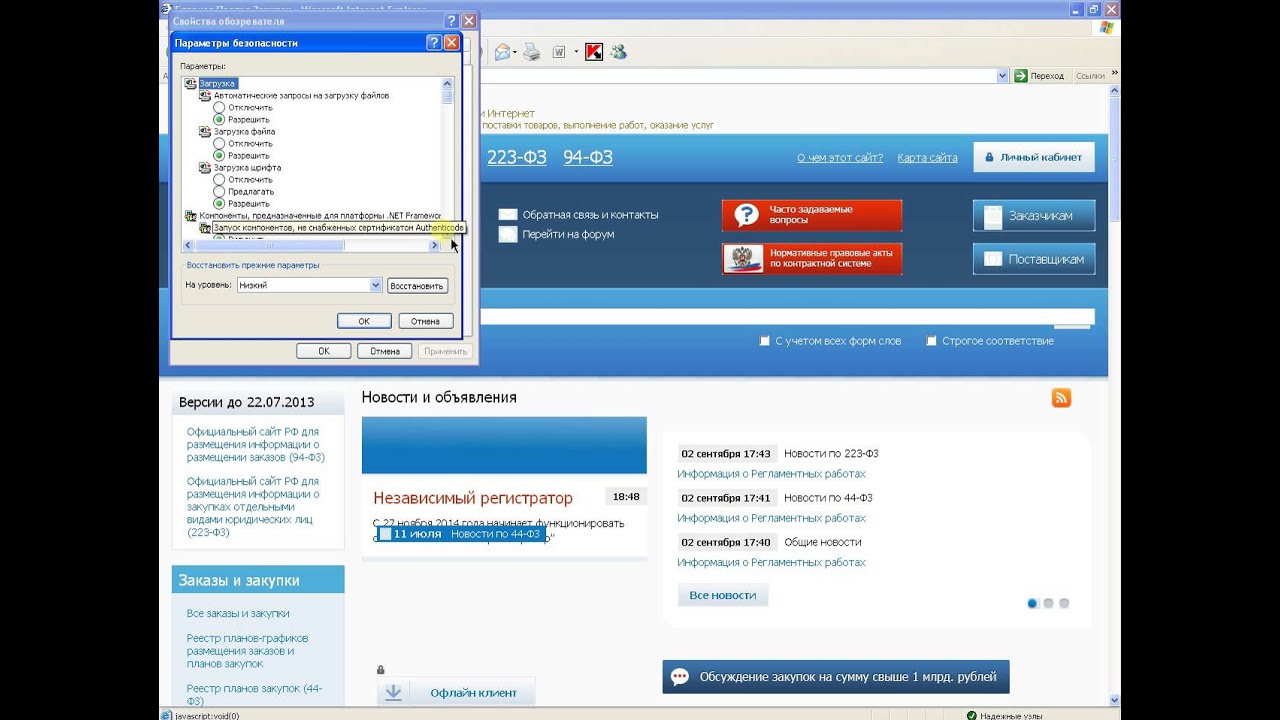Open Все заказы и закупки sidebar item
This screenshot has width=1280, height=720.
[238, 613]
